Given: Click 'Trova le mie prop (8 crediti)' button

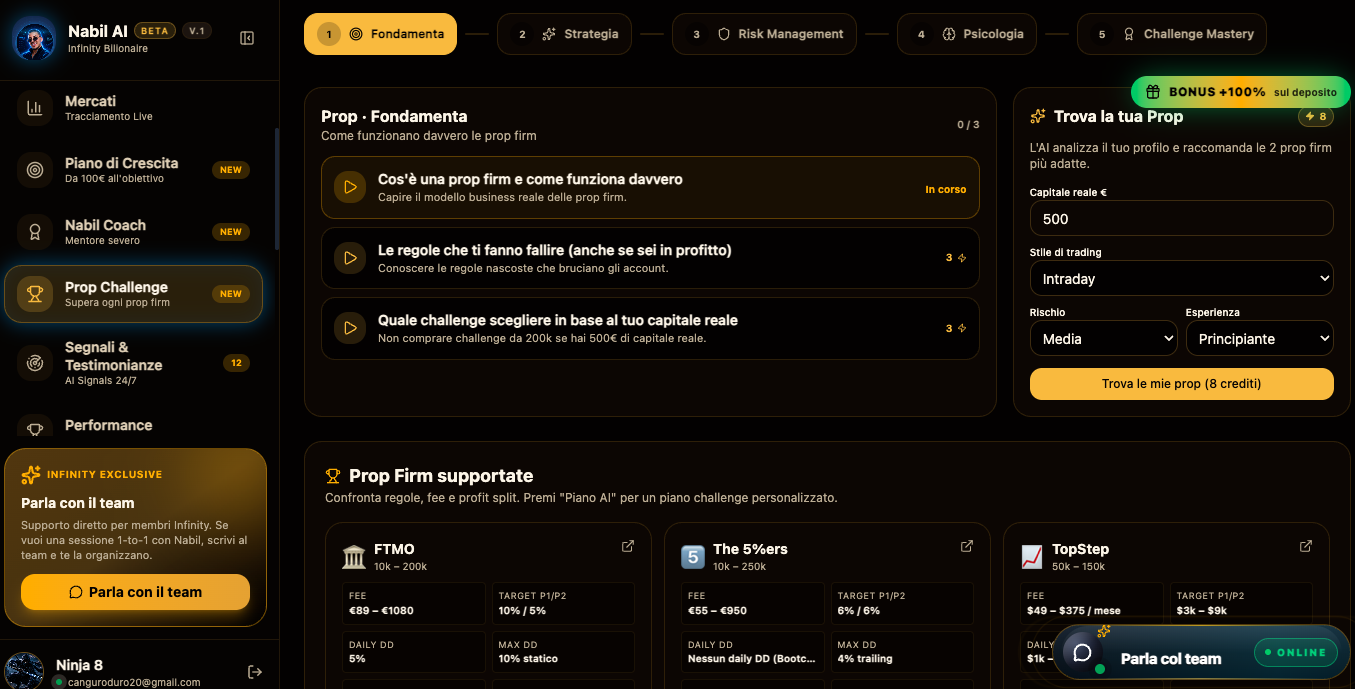Looking at the screenshot, I should 1181,384.
